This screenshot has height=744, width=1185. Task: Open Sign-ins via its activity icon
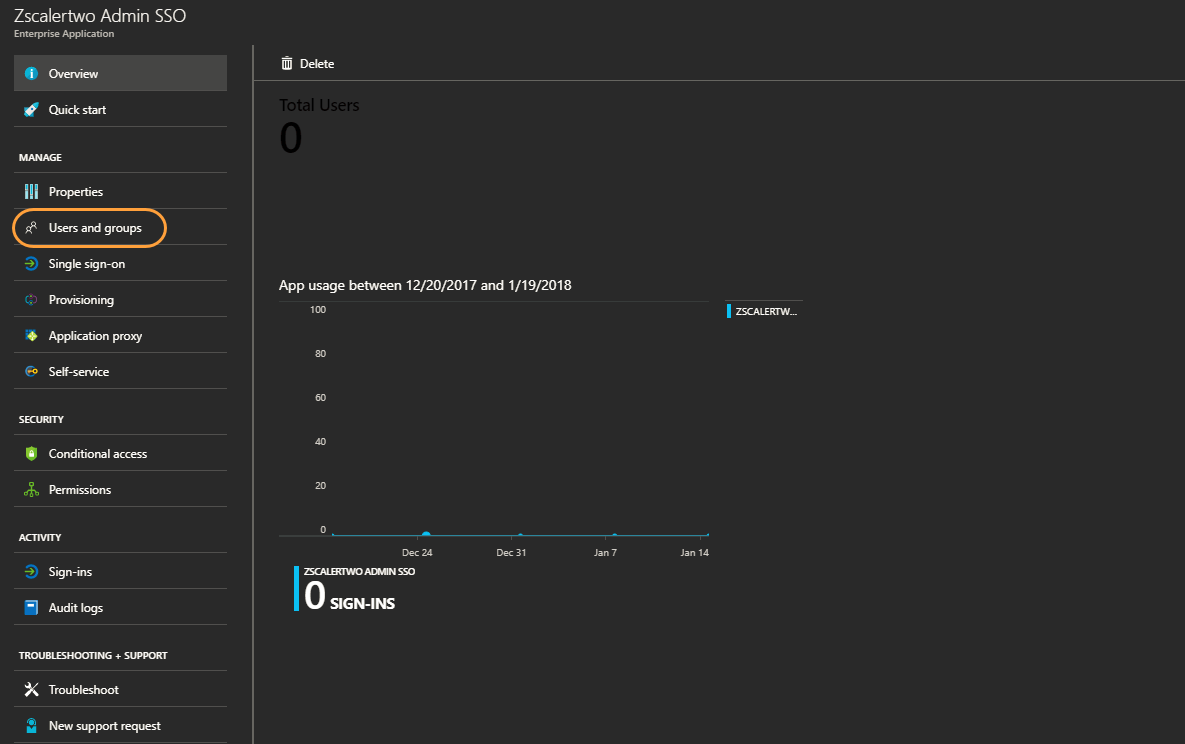pos(33,571)
